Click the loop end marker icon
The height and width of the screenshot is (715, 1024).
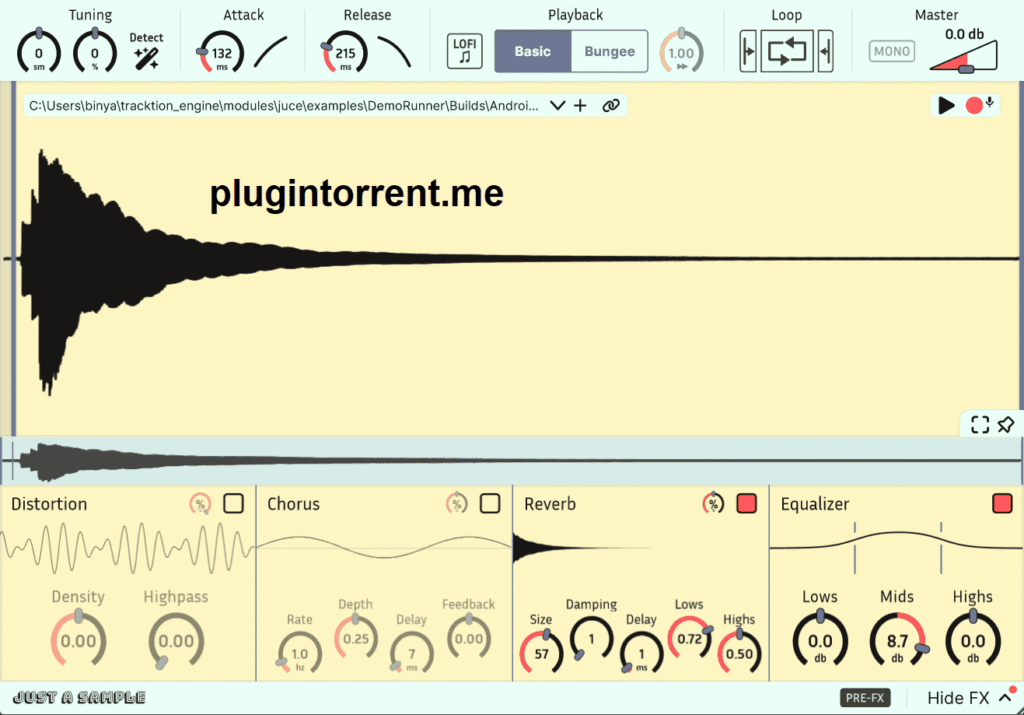tap(825, 51)
